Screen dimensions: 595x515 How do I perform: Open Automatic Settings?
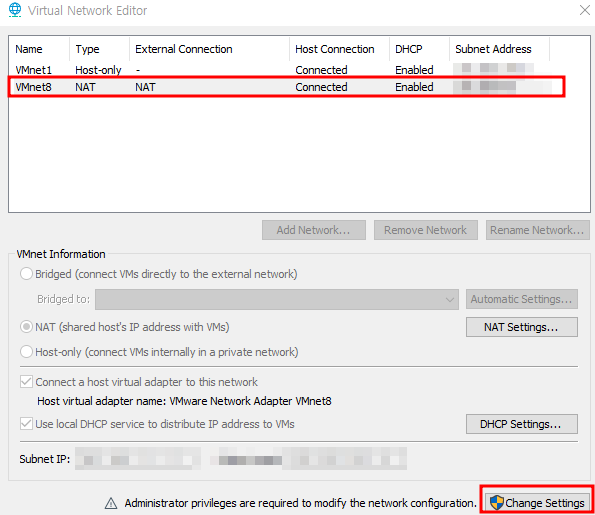(x=522, y=299)
